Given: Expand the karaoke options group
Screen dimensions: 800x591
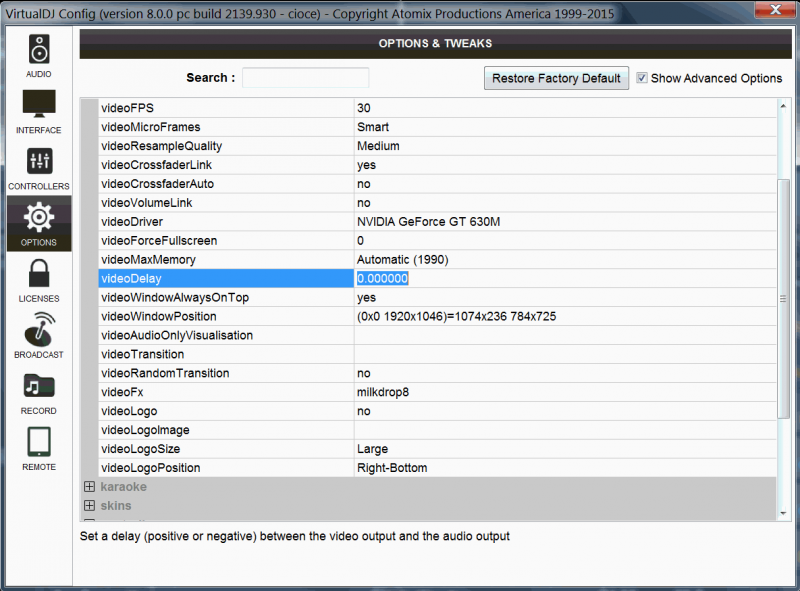Looking at the screenshot, I should [x=89, y=486].
